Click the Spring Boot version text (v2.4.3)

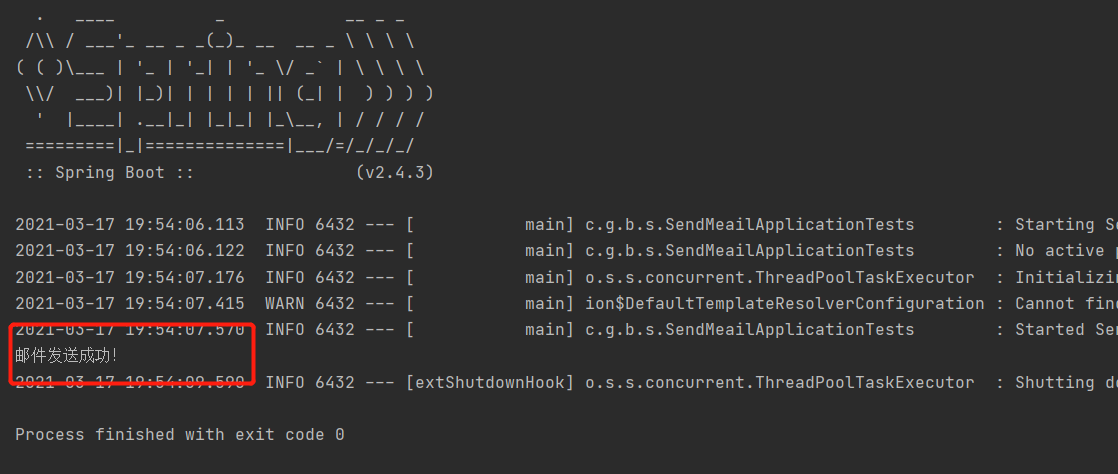[394, 172]
